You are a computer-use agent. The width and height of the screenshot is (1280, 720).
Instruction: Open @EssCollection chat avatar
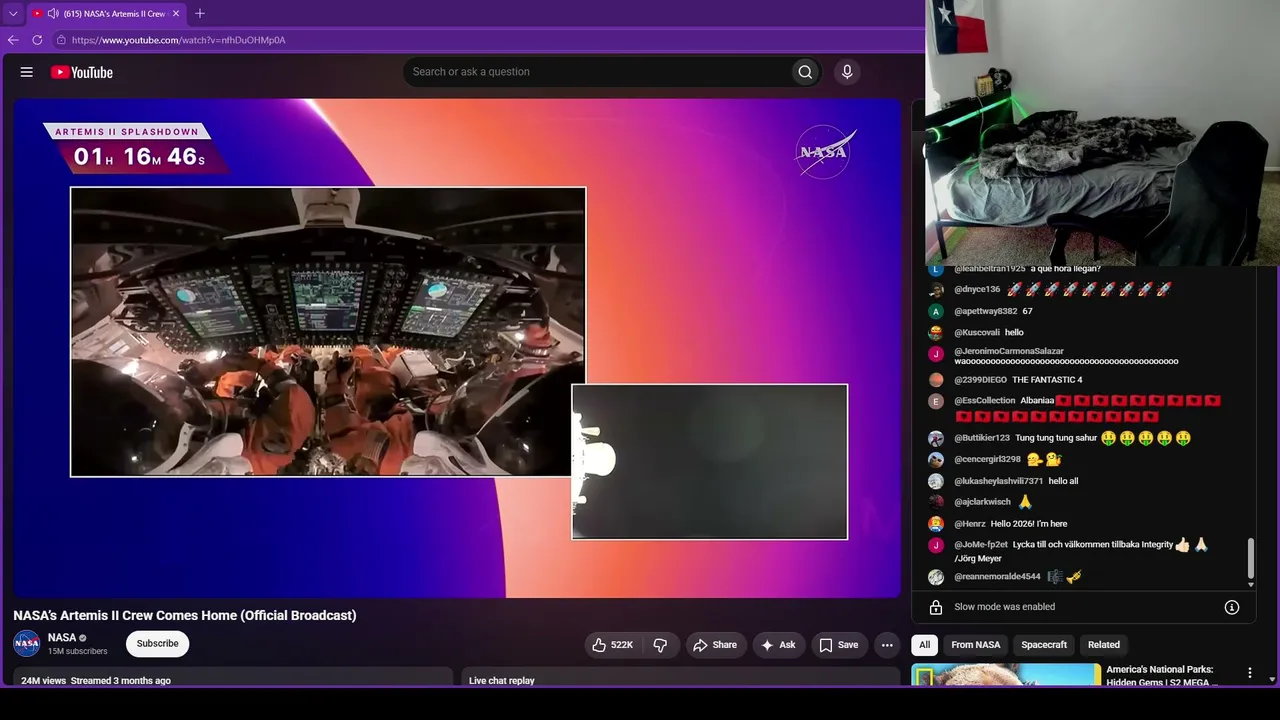click(x=936, y=401)
